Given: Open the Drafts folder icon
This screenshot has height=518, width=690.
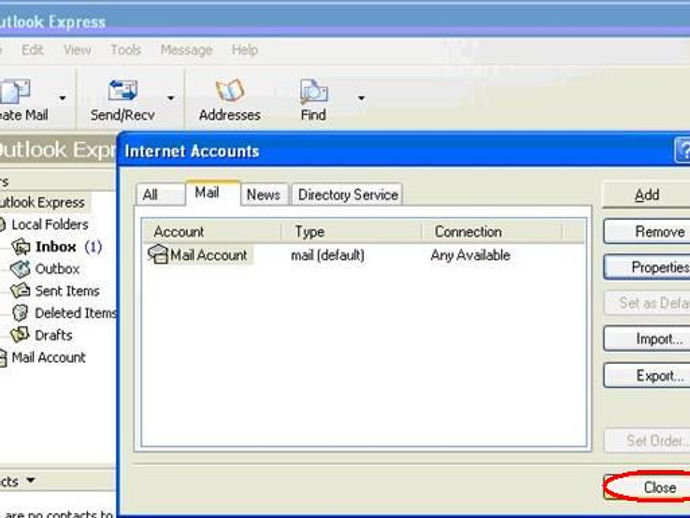Looking at the screenshot, I should point(20,334).
